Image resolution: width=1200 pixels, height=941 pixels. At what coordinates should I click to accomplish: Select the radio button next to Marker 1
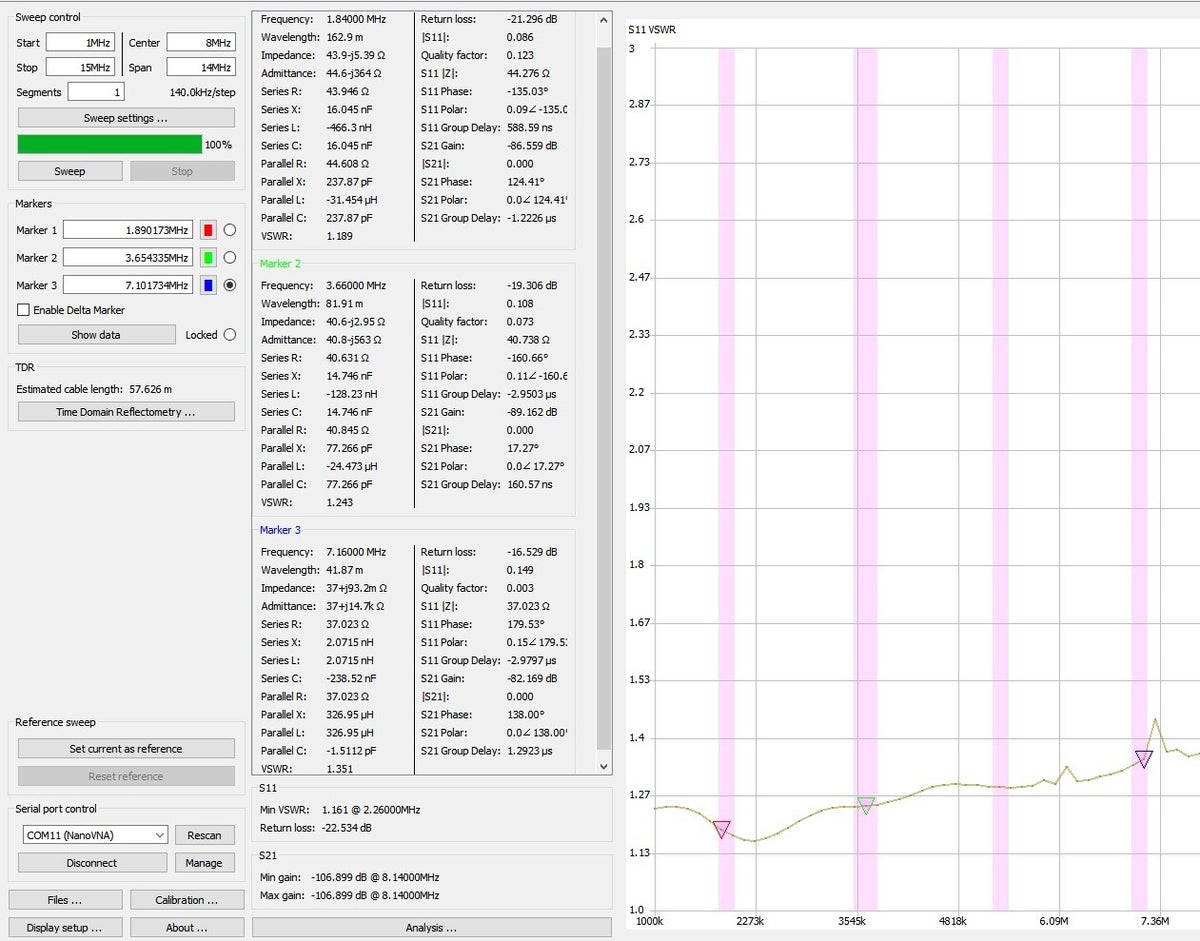tap(230, 230)
